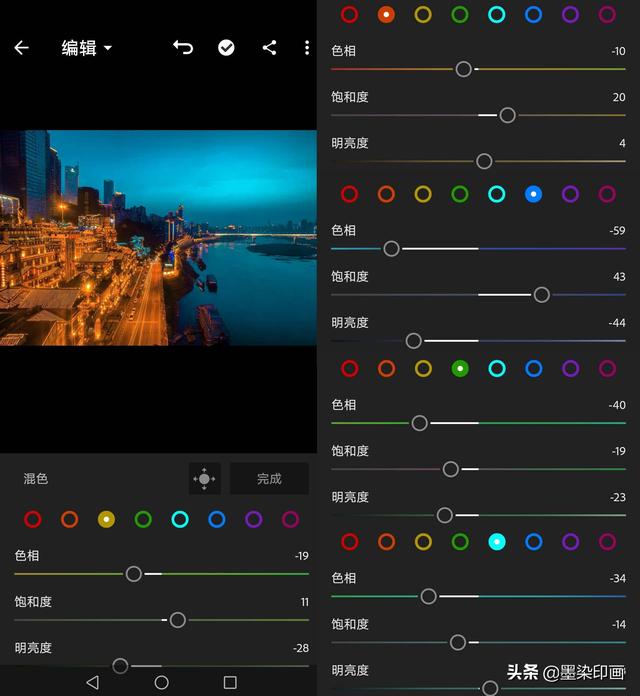Tap the selected yellow circle in 混色 panel
Screen dimensions: 640x696
(x=107, y=519)
